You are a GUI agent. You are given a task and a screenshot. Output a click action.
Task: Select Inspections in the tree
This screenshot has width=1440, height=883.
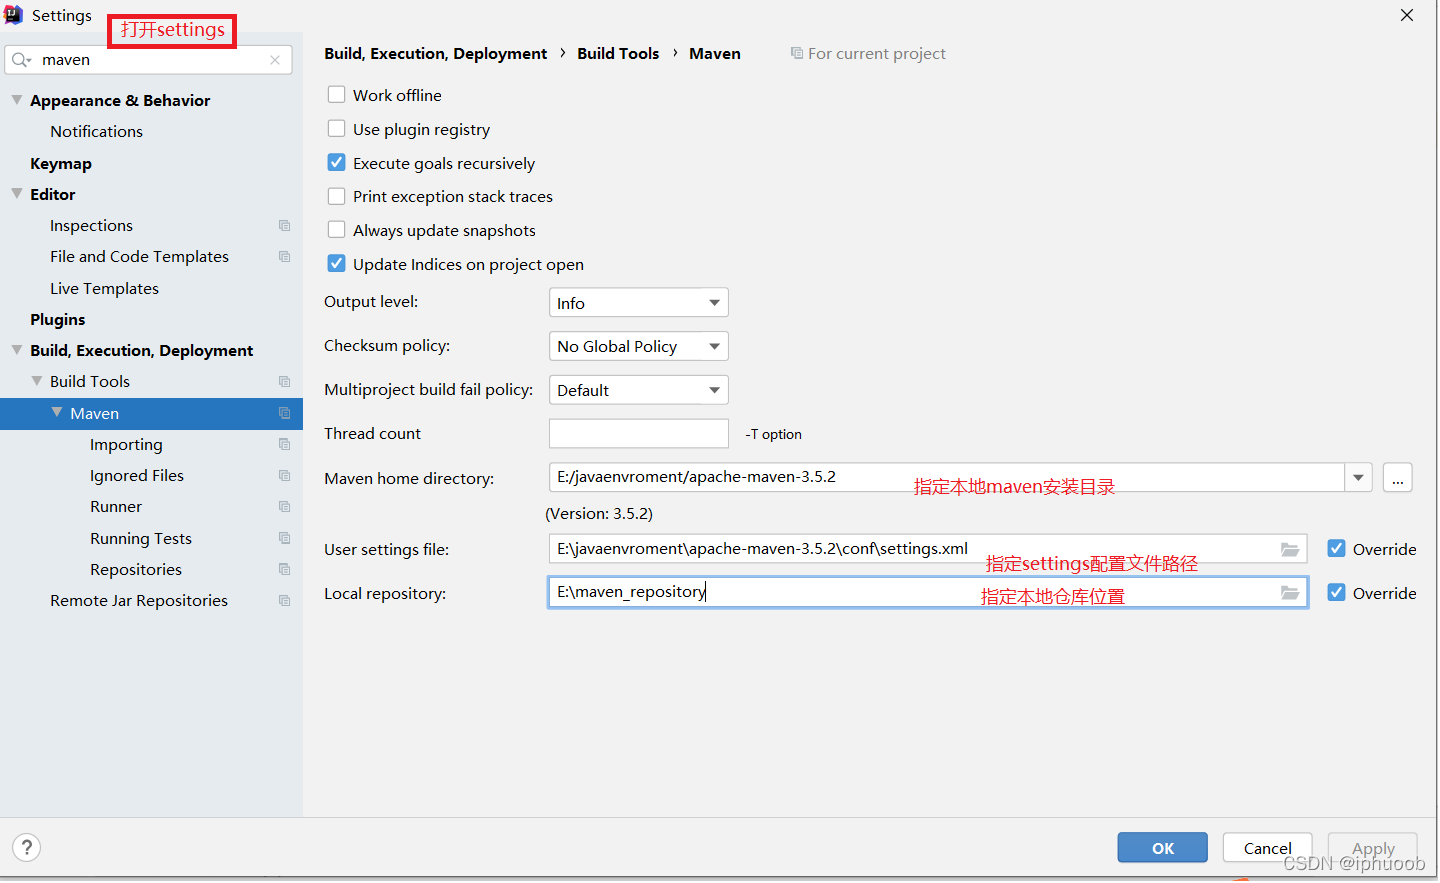(91, 226)
